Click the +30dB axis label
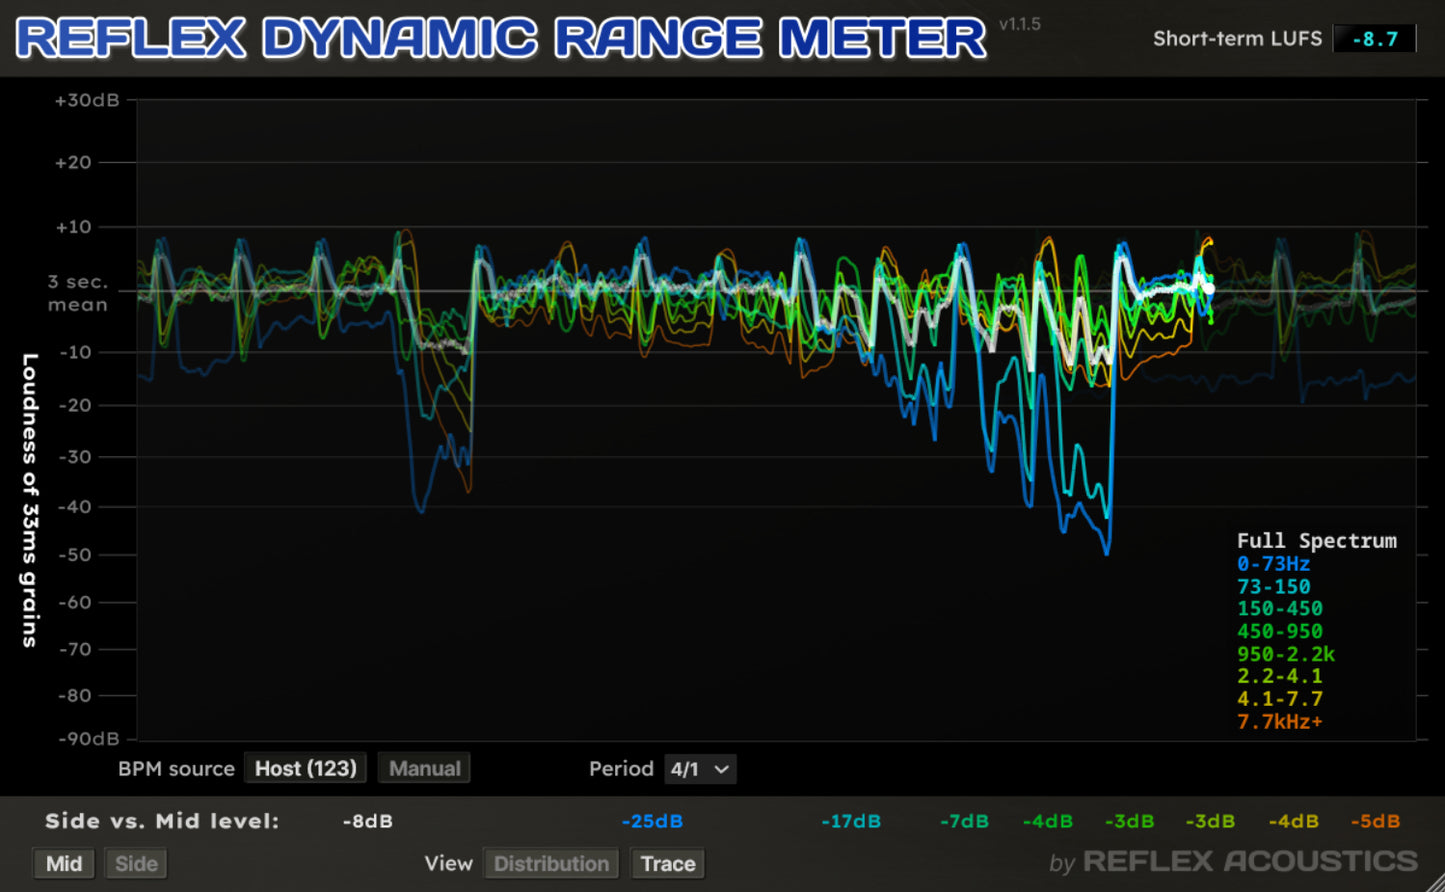 click(87, 100)
